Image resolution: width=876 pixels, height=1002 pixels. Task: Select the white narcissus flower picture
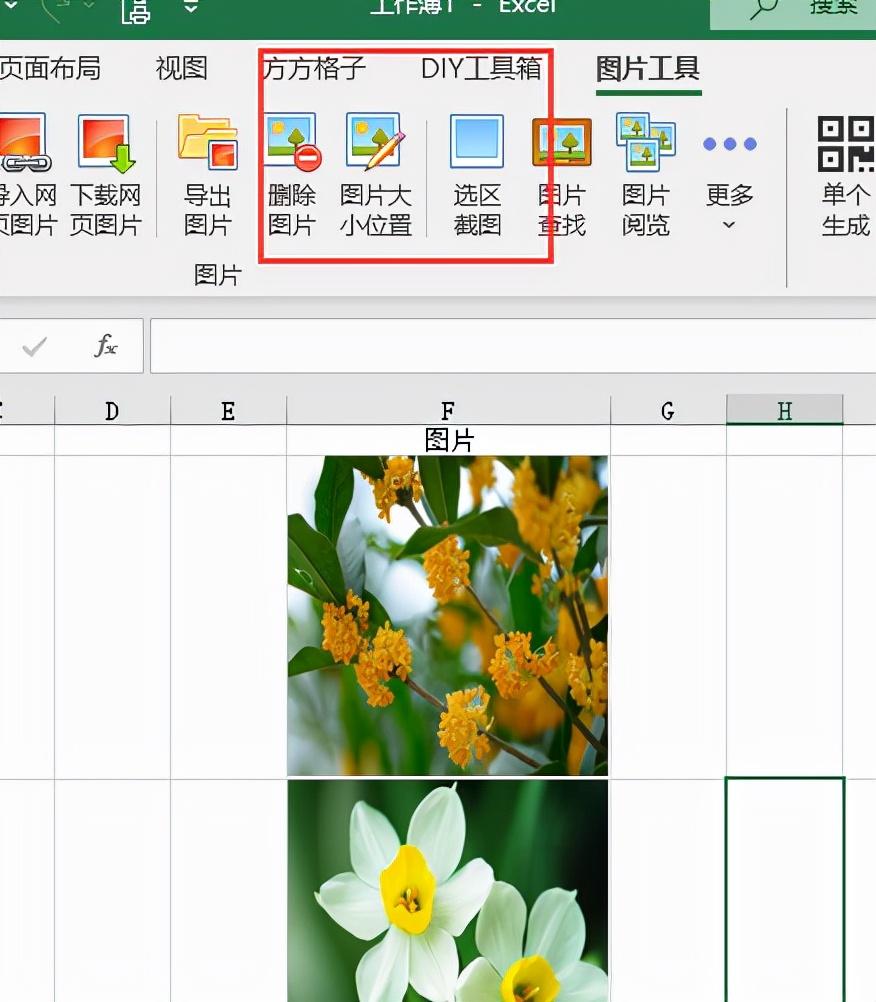tap(448, 891)
